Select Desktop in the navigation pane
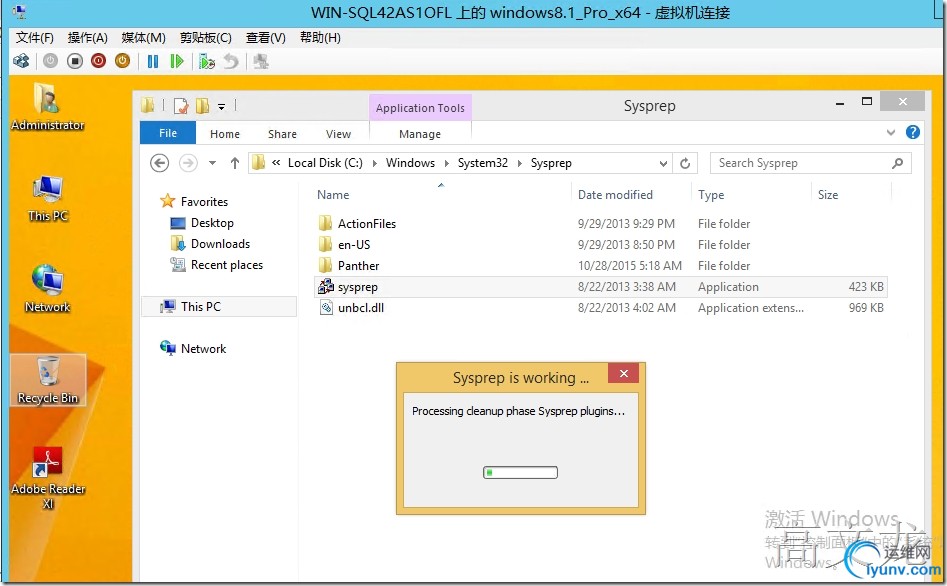This screenshot has height=586, width=947. coord(202,223)
